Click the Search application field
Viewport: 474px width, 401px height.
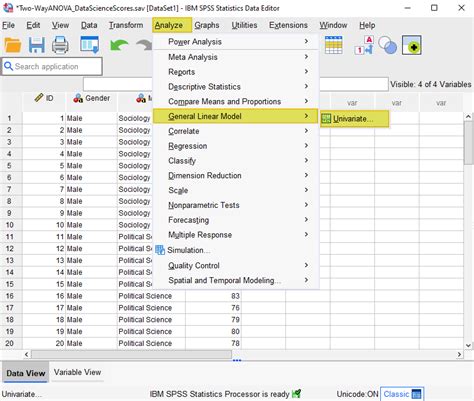coord(52,66)
